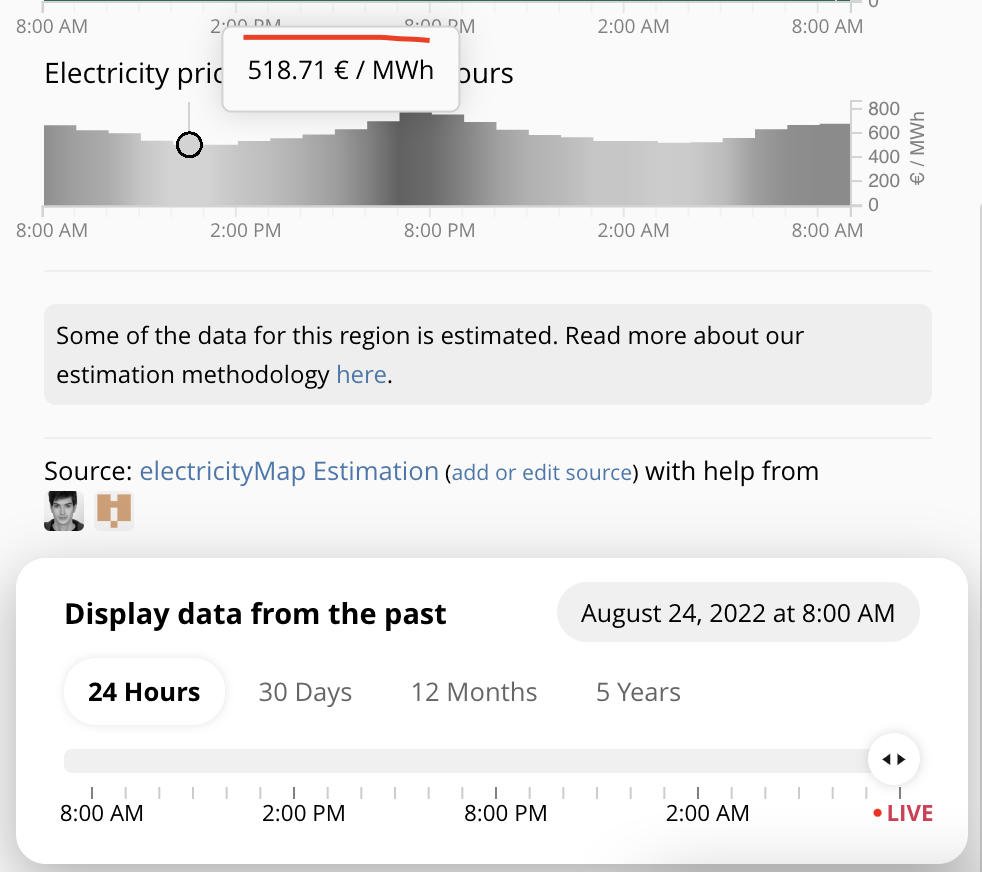This screenshot has height=872, width=982.
Task: Click the red LIVE indicator dot
Action: [x=878, y=813]
